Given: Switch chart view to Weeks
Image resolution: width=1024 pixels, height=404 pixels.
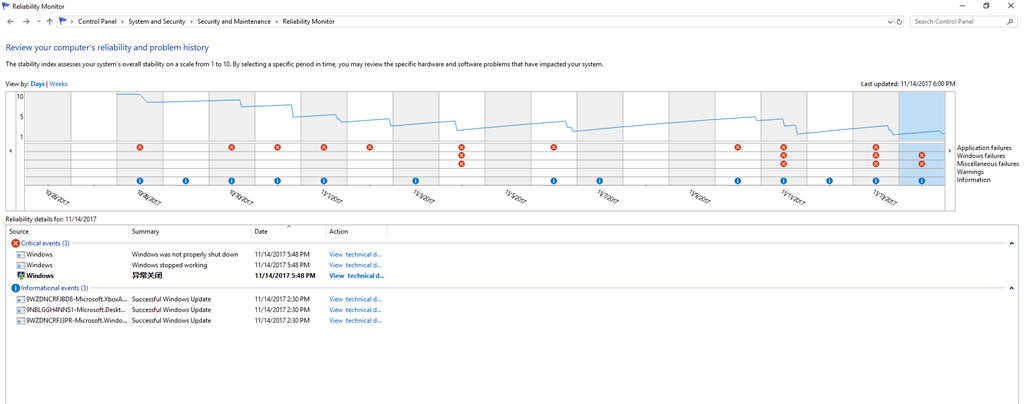Looking at the screenshot, I should point(59,84).
